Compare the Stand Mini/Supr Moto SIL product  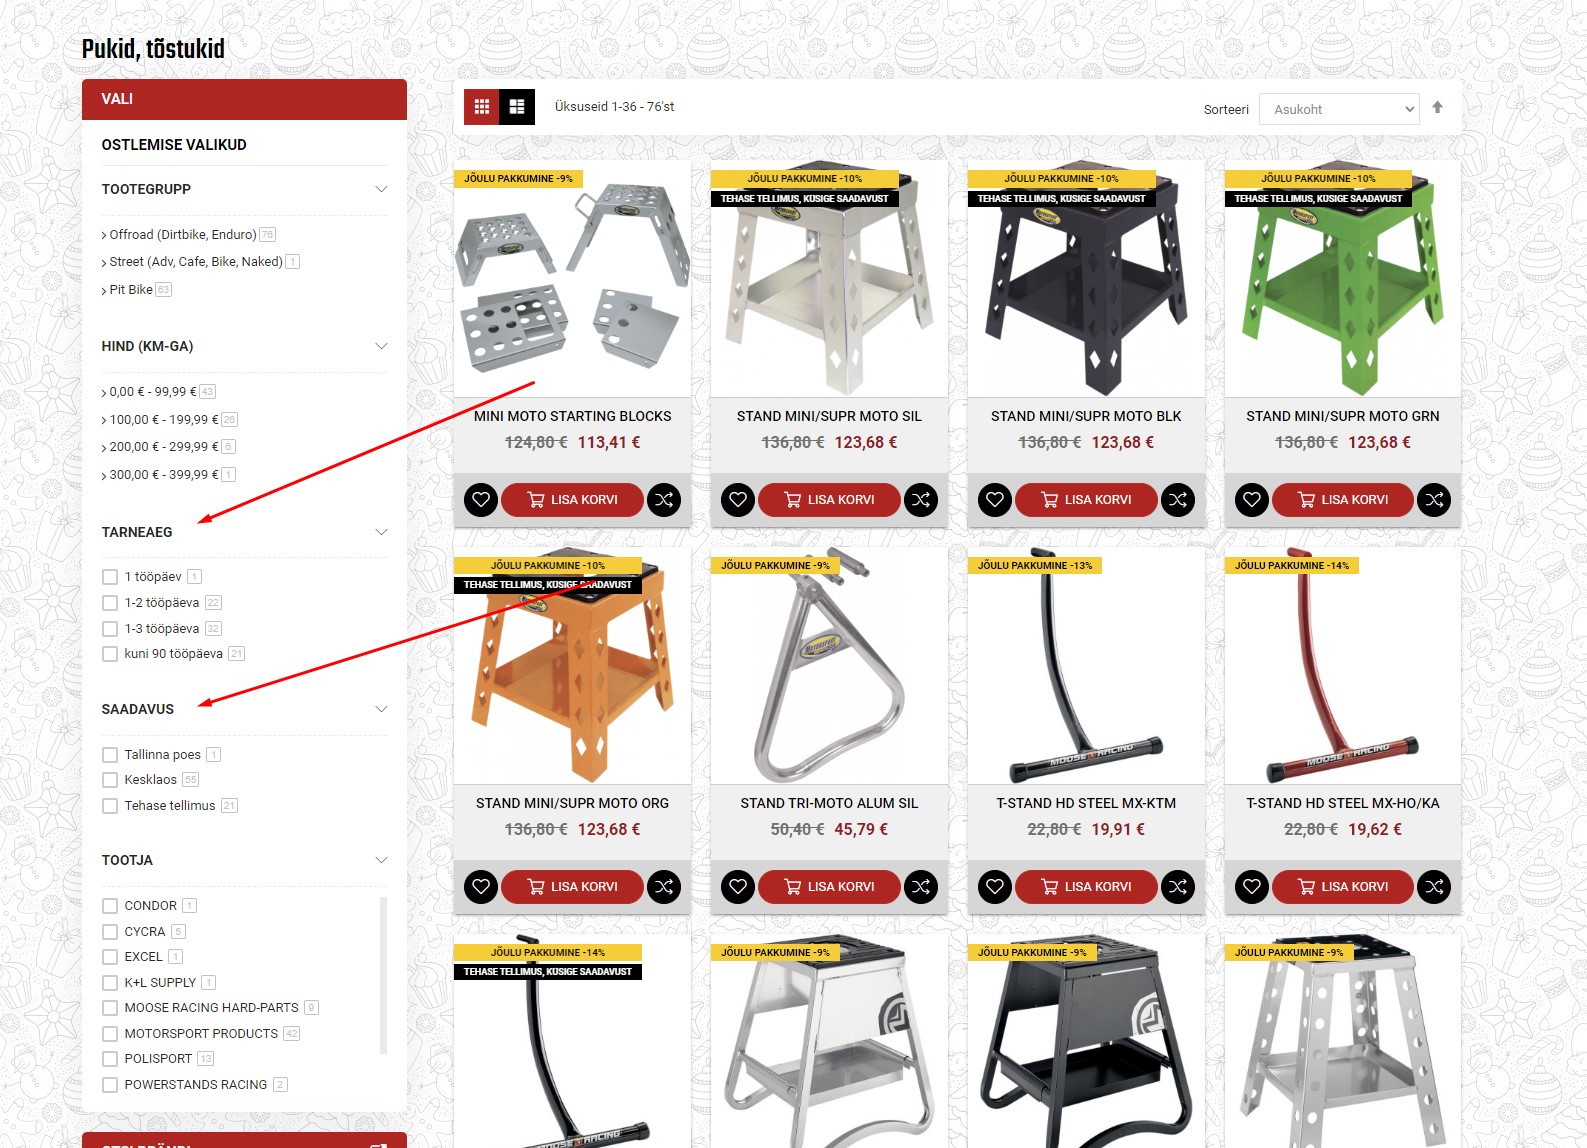coord(921,499)
